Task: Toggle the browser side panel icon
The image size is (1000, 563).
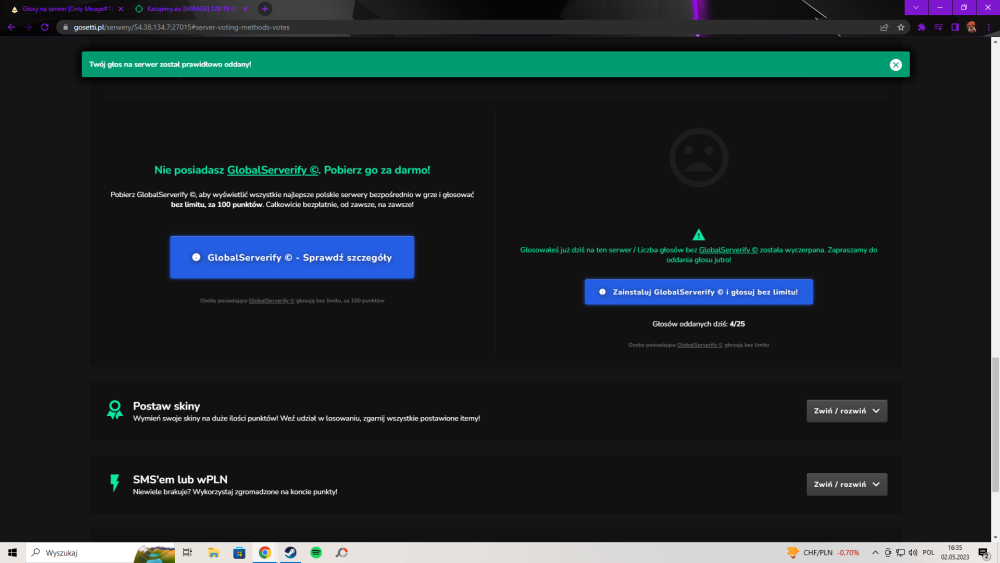Action: coord(955,27)
